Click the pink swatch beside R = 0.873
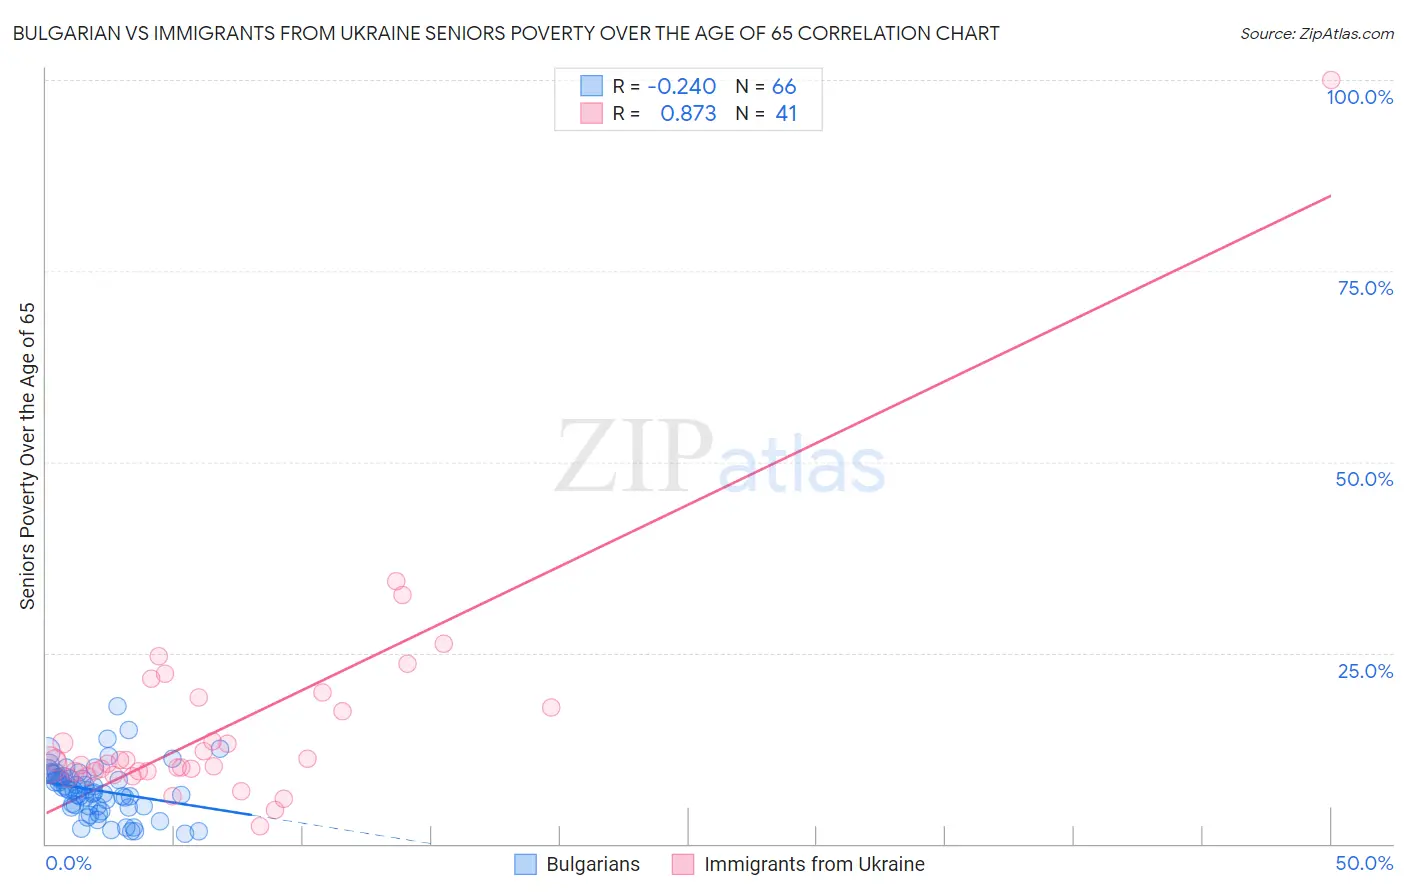 (592, 114)
